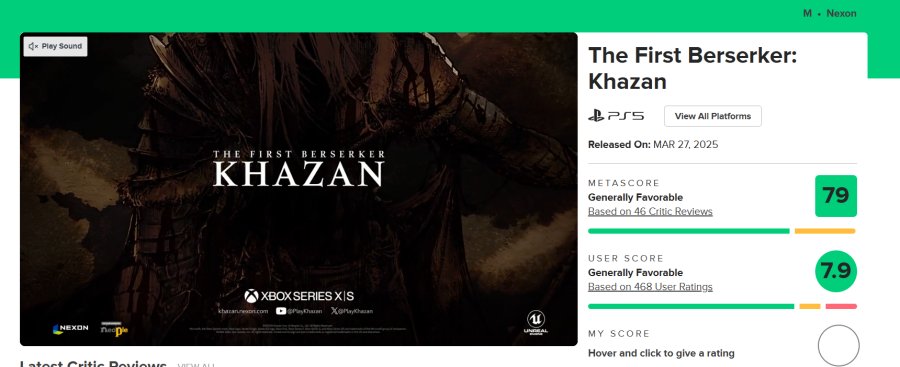The width and height of the screenshot is (900, 367).
Task: Click the Xbox Series X|S logo in trailer
Action: (298, 296)
